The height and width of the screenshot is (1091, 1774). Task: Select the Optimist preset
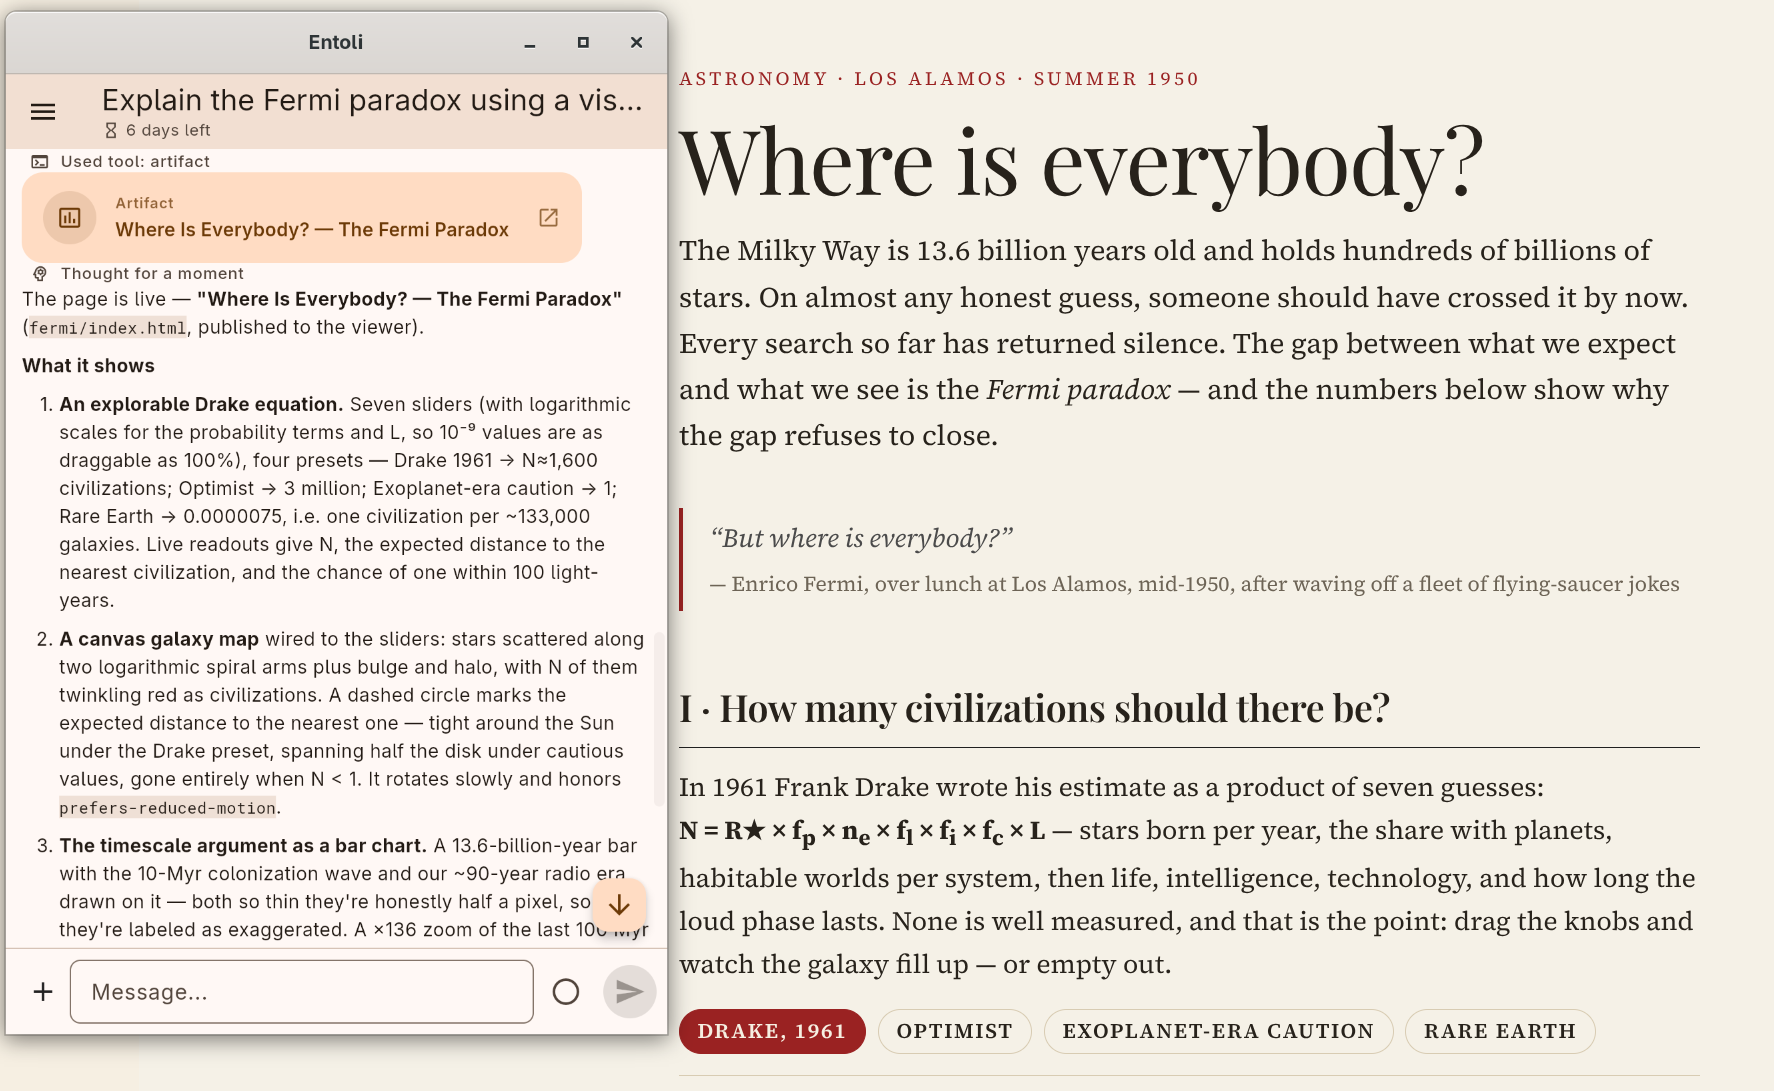tap(955, 1031)
